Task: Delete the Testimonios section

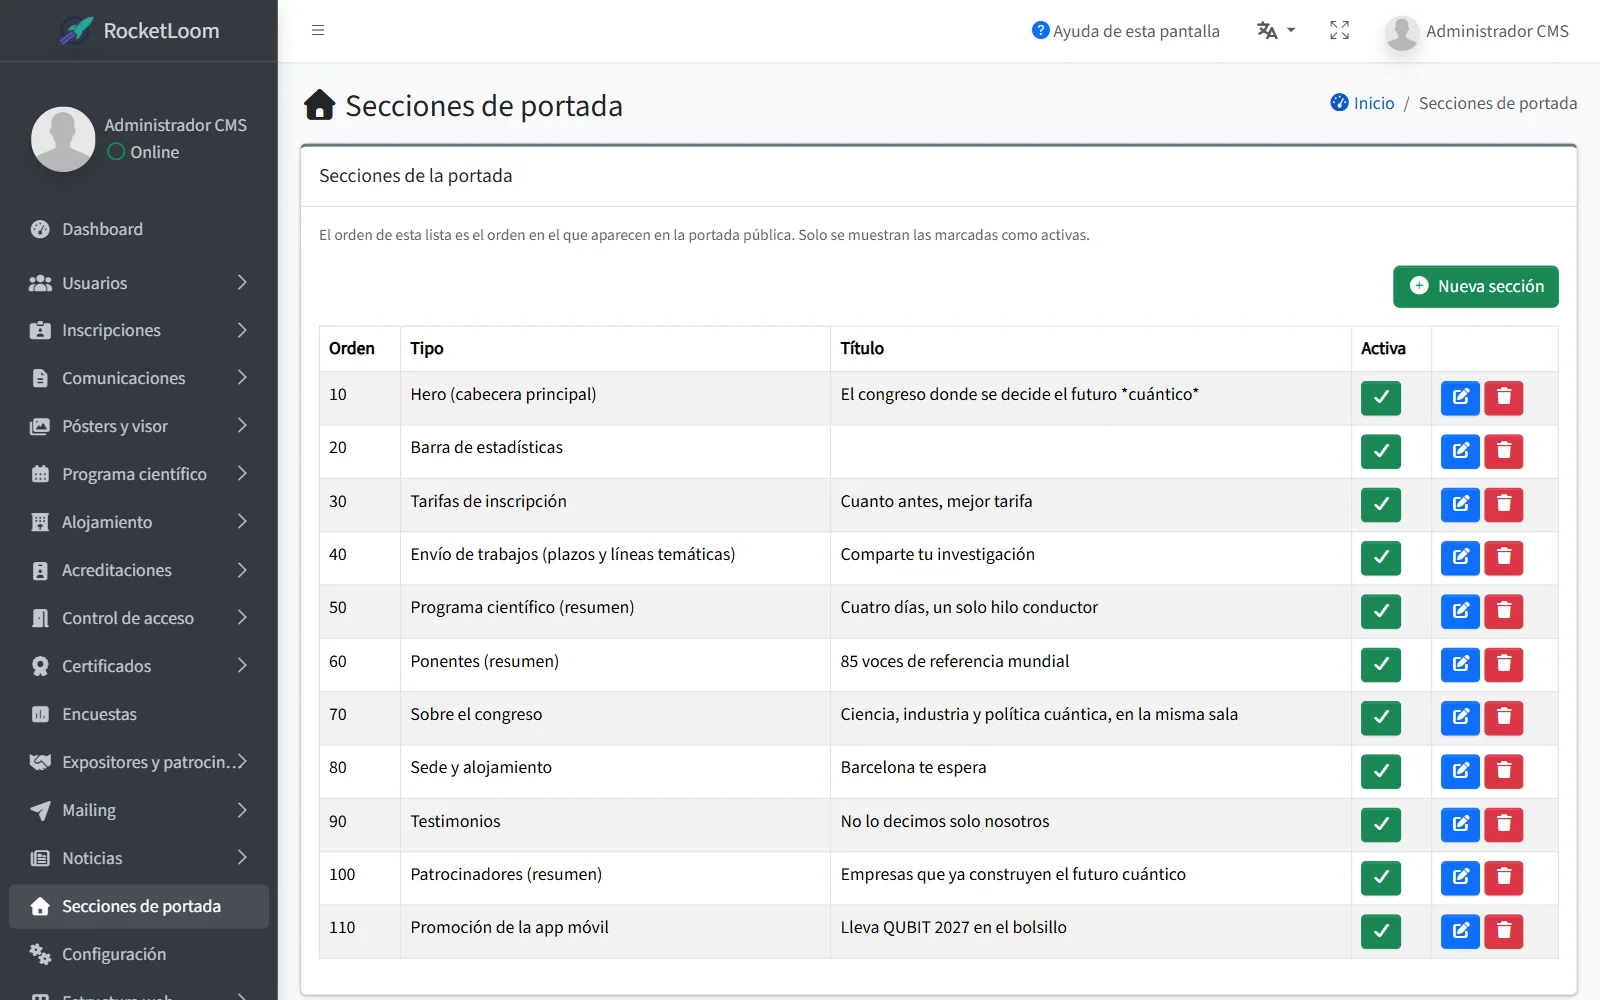Action: point(1504,824)
